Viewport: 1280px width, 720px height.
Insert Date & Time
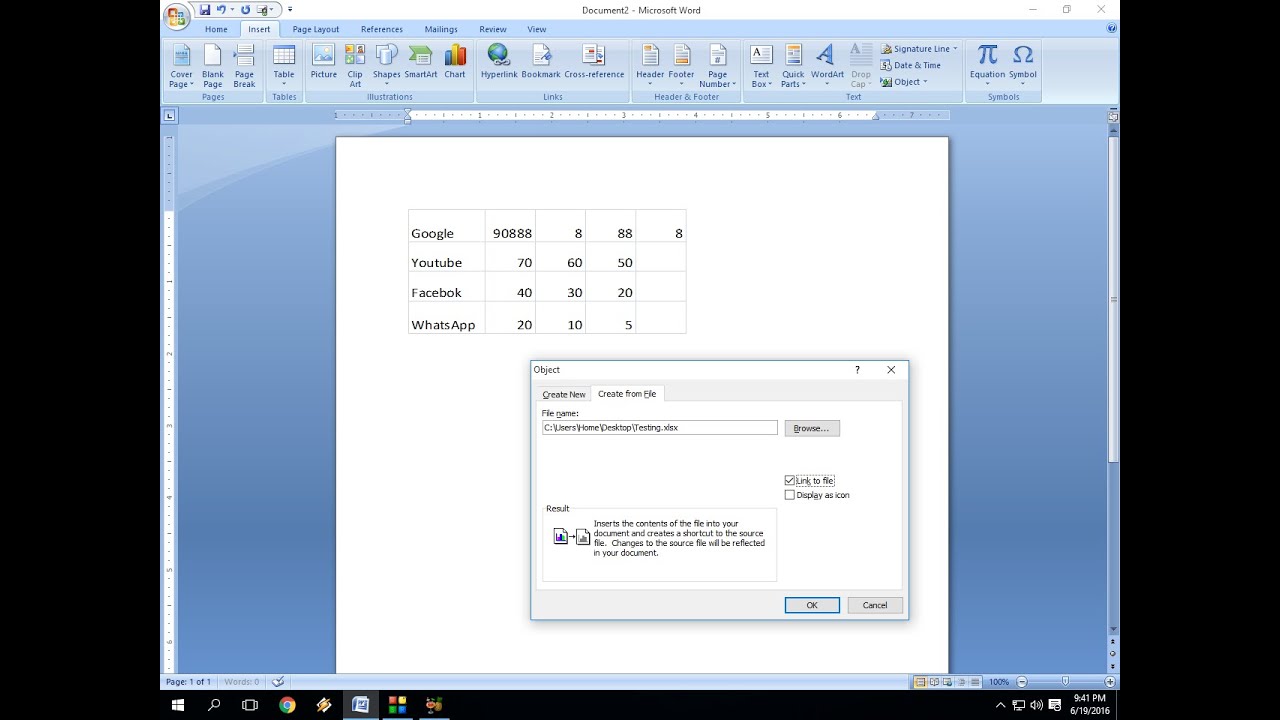[x=910, y=65]
